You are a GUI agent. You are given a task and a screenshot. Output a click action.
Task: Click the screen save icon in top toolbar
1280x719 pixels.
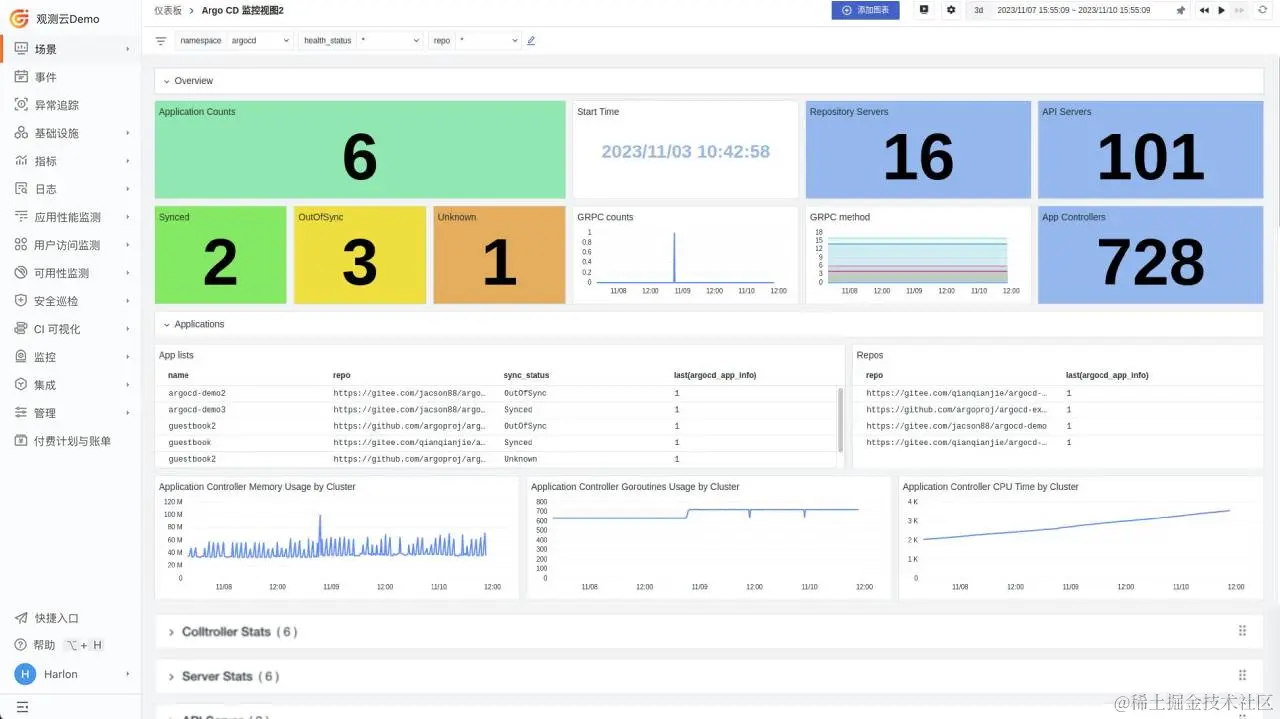[x=924, y=10]
